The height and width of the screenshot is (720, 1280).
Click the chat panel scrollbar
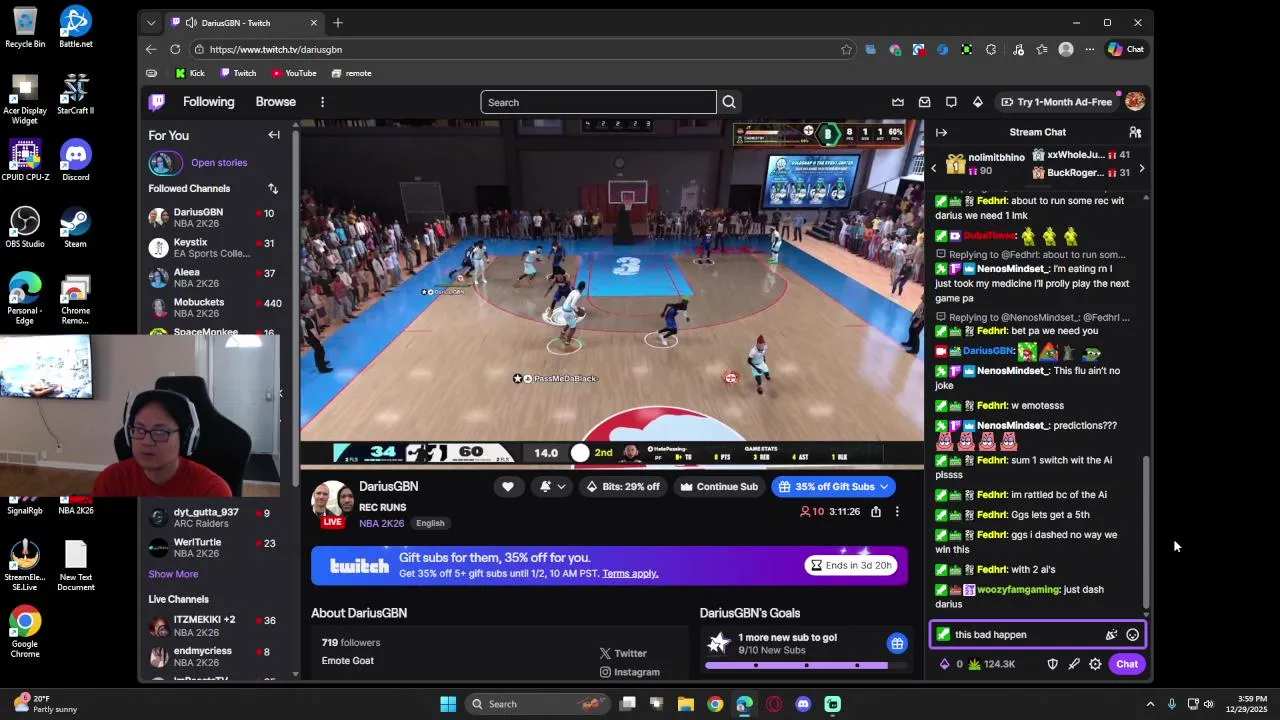tap(1147, 530)
